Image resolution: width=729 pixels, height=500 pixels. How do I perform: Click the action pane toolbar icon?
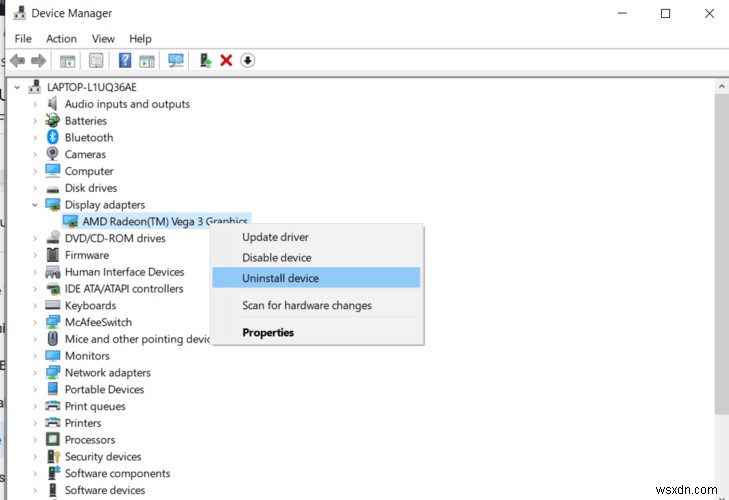(x=147, y=60)
